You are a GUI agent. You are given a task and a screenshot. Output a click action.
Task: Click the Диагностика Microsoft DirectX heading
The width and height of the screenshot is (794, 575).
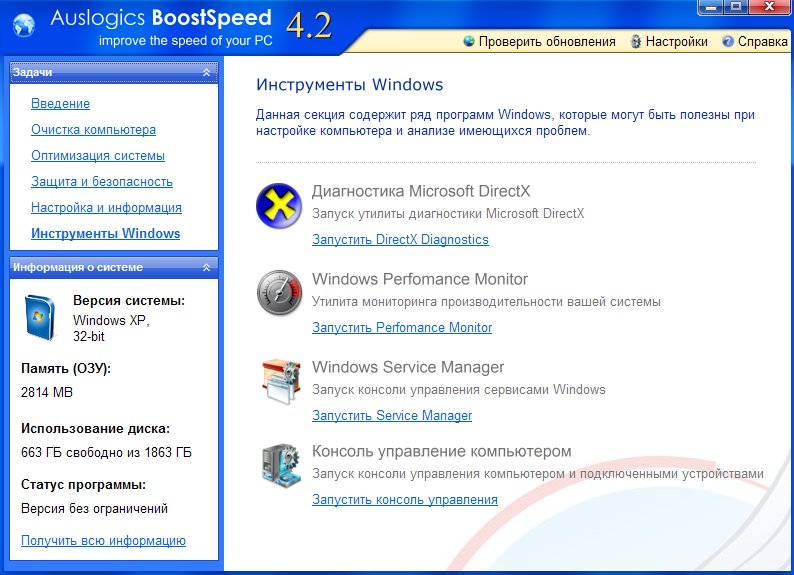[421, 191]
